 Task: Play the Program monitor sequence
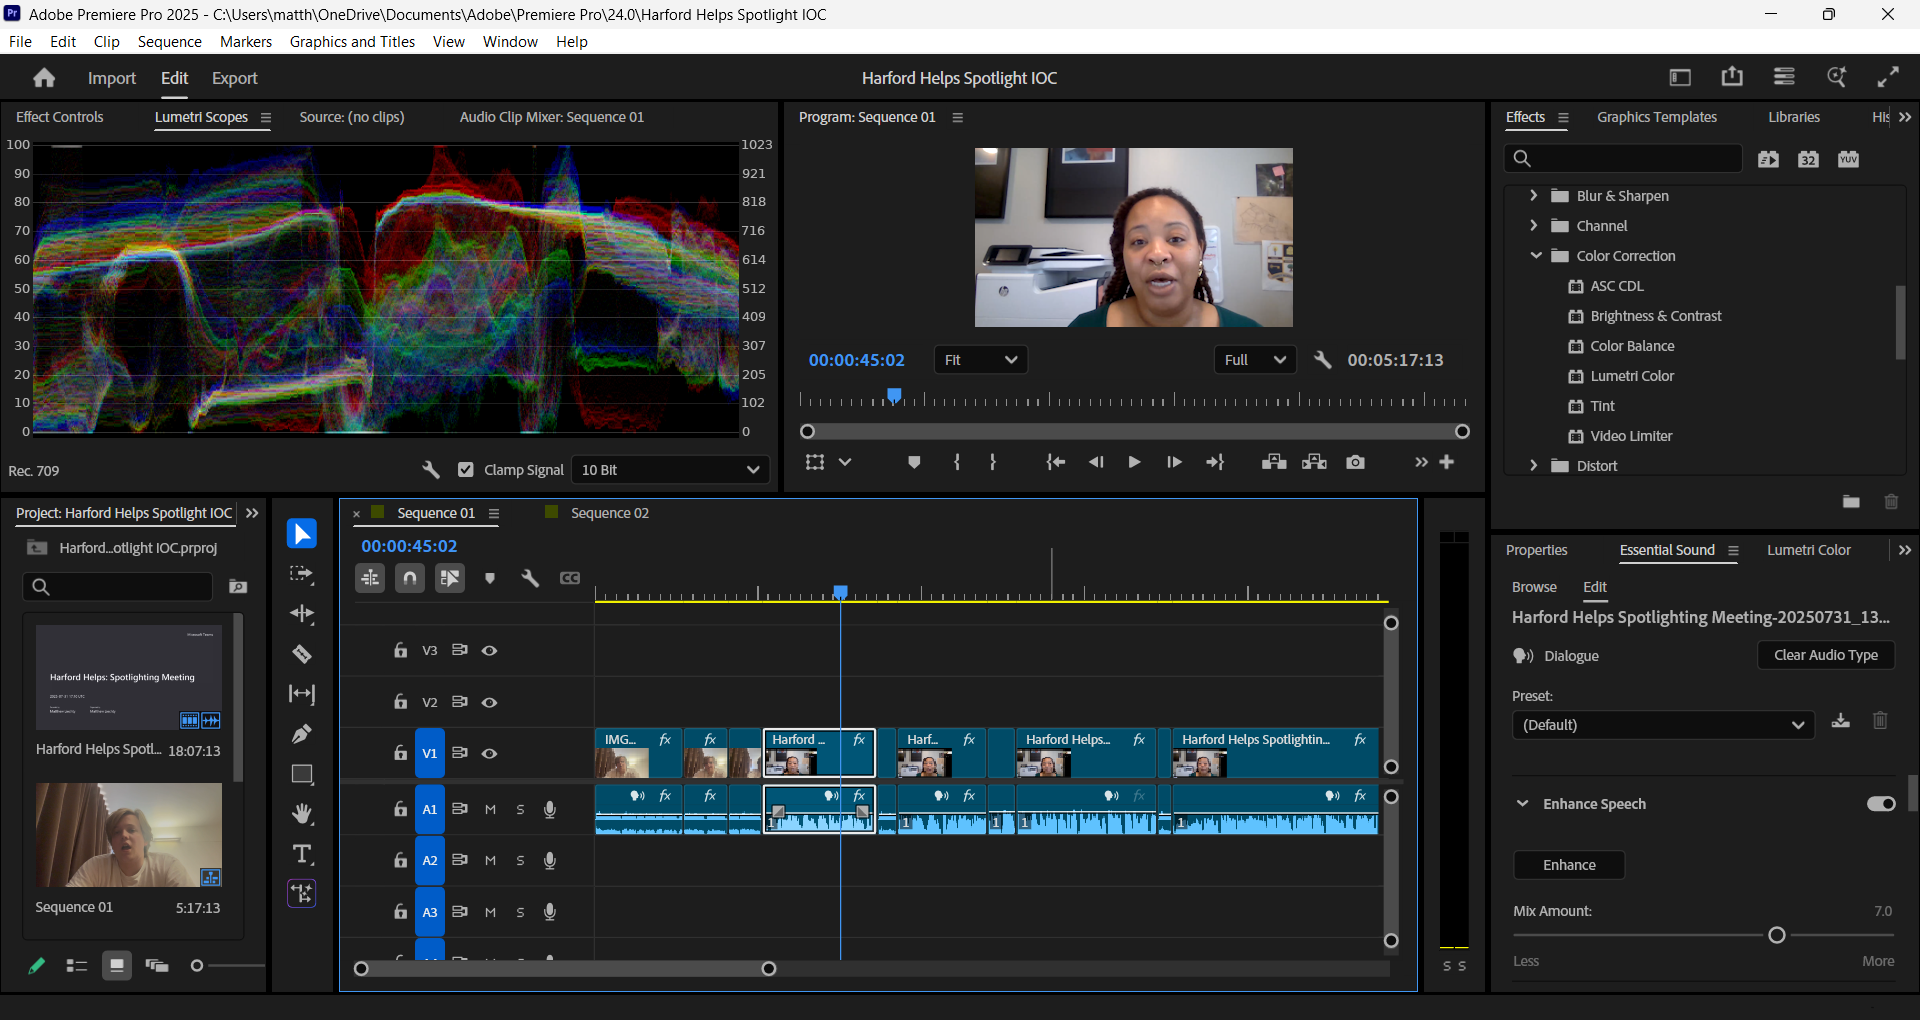1134,462
